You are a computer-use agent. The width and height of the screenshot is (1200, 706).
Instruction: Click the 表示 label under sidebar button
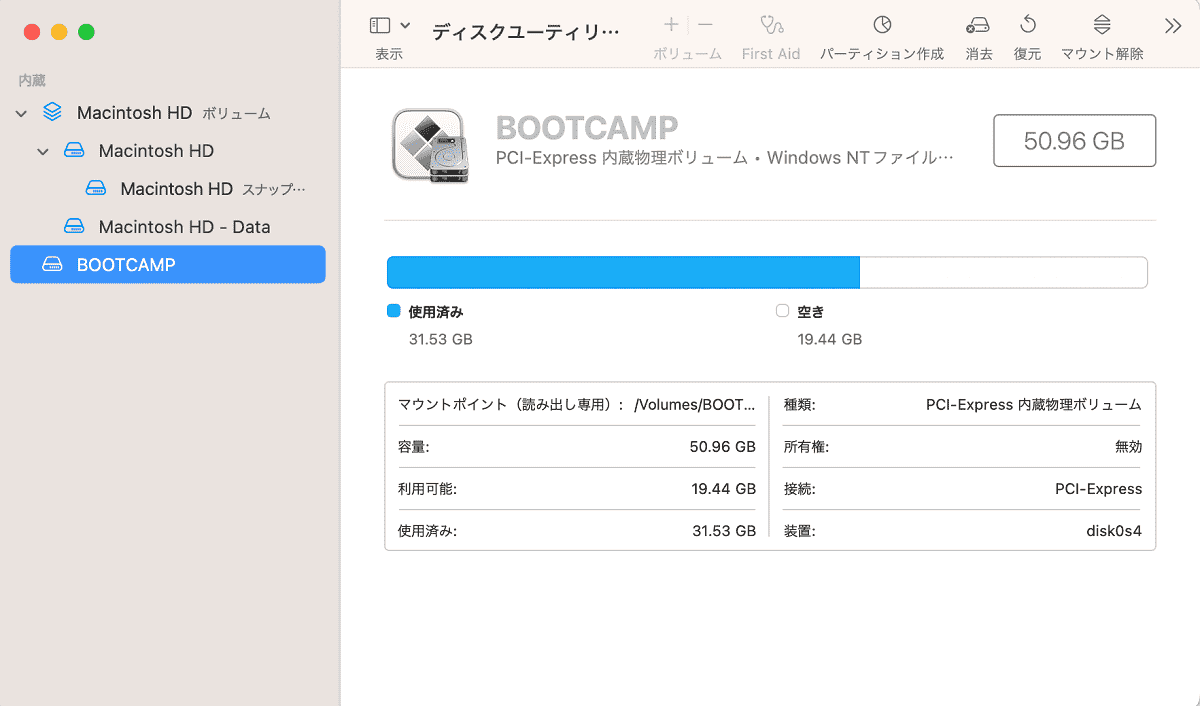point(389,54)
